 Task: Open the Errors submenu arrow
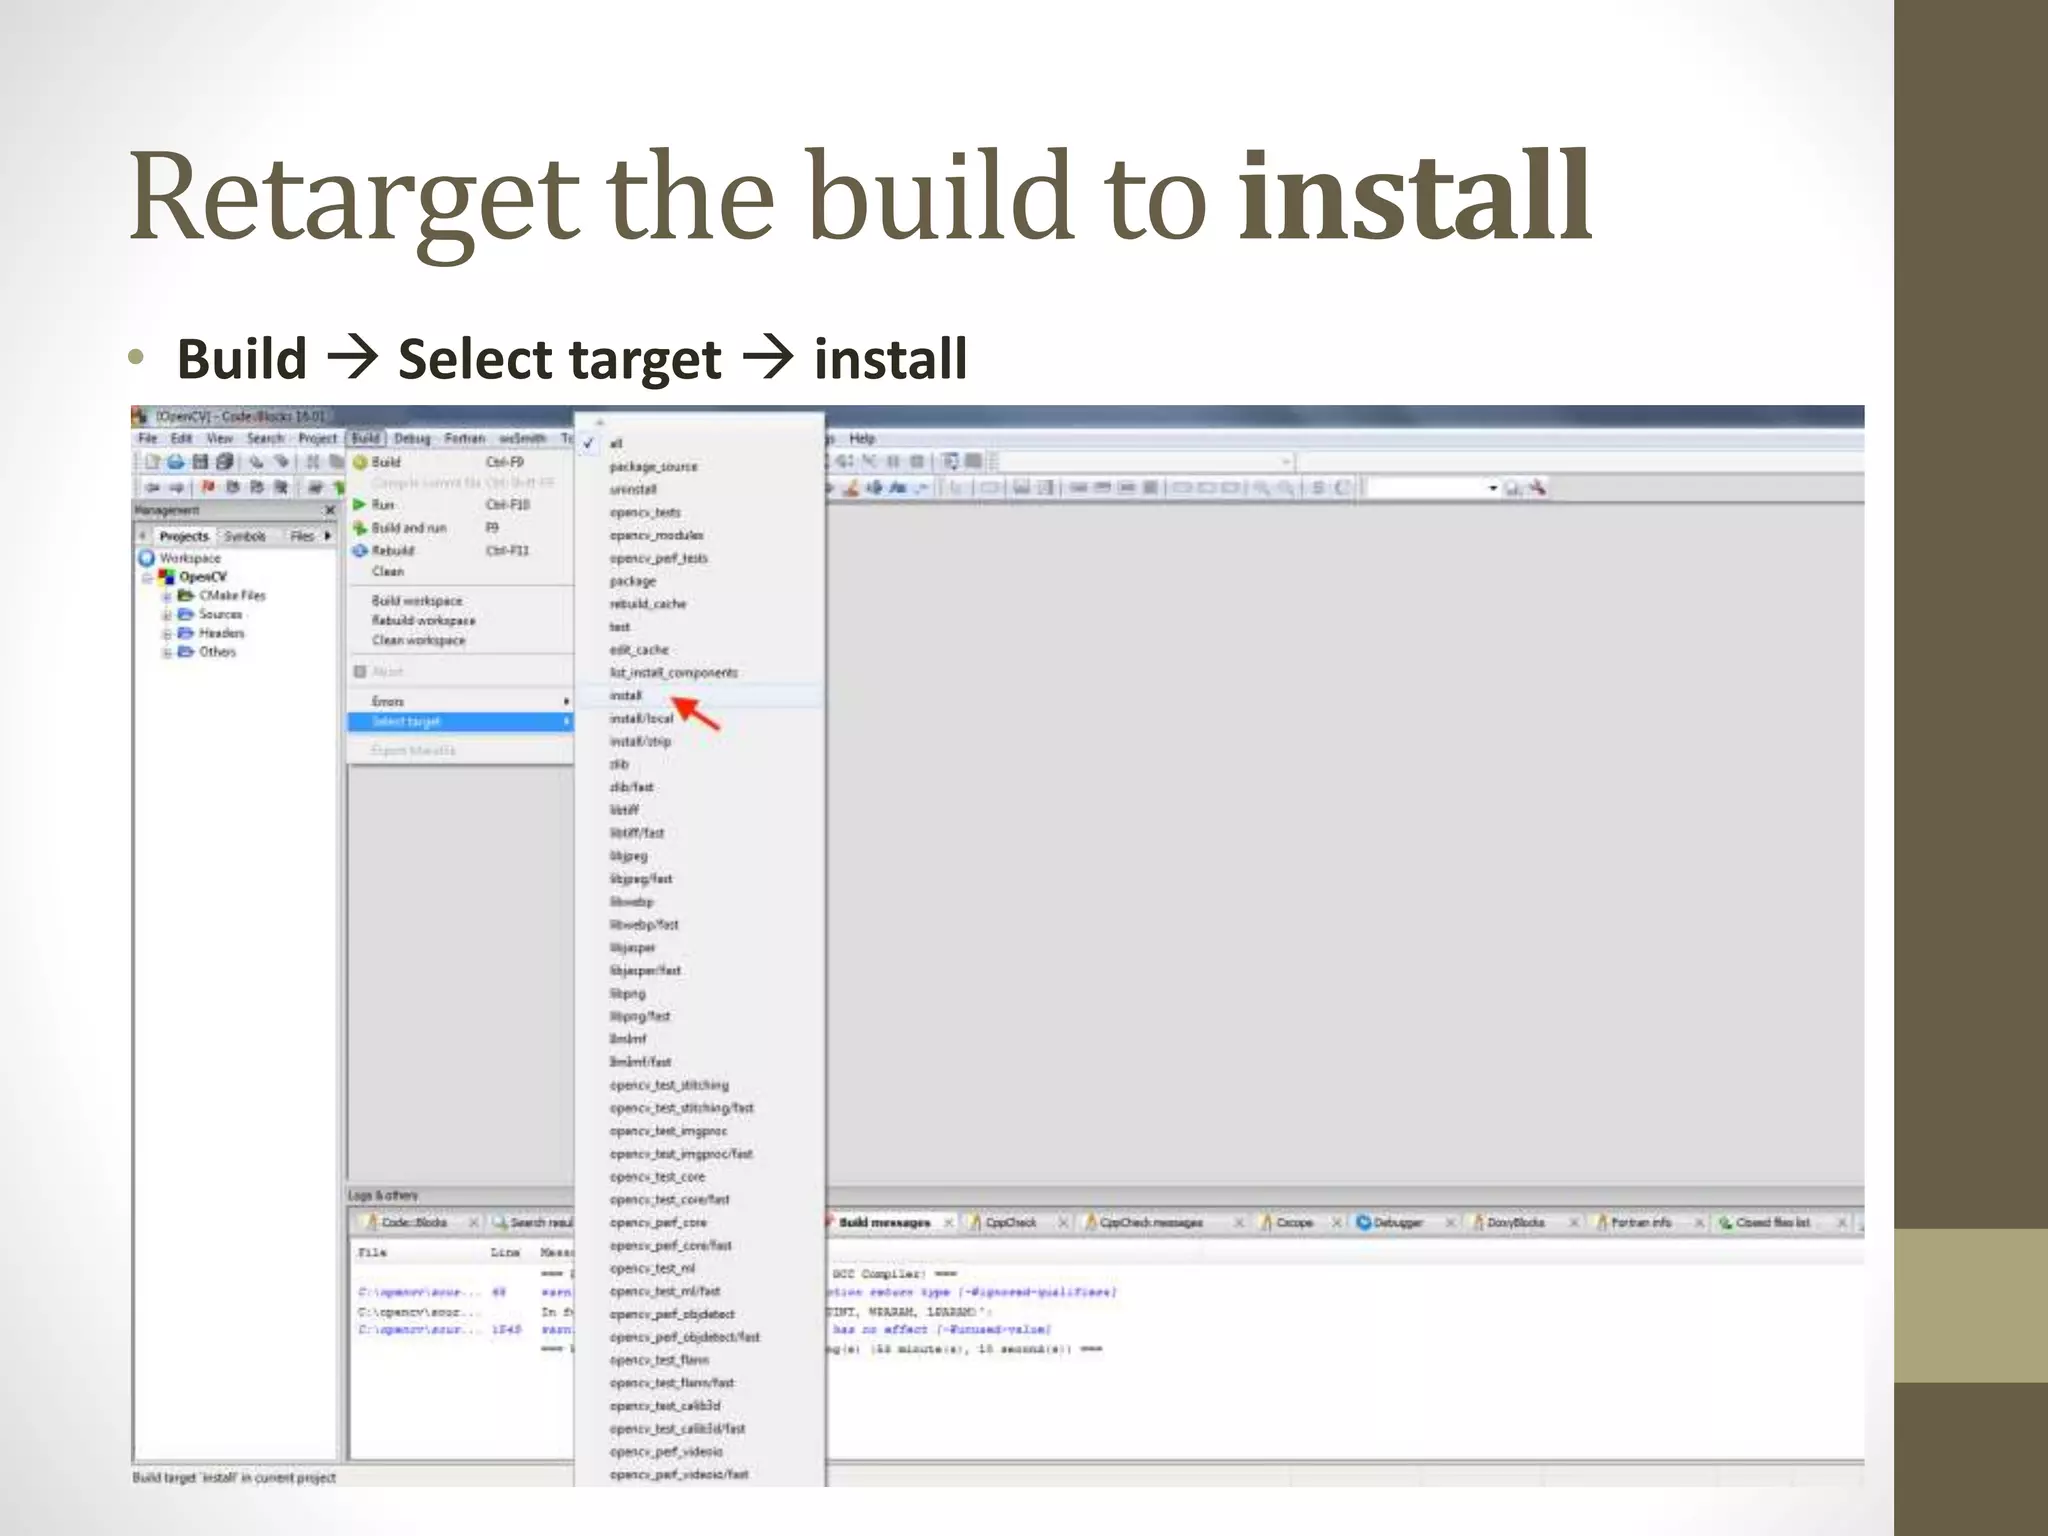(566, 702)
